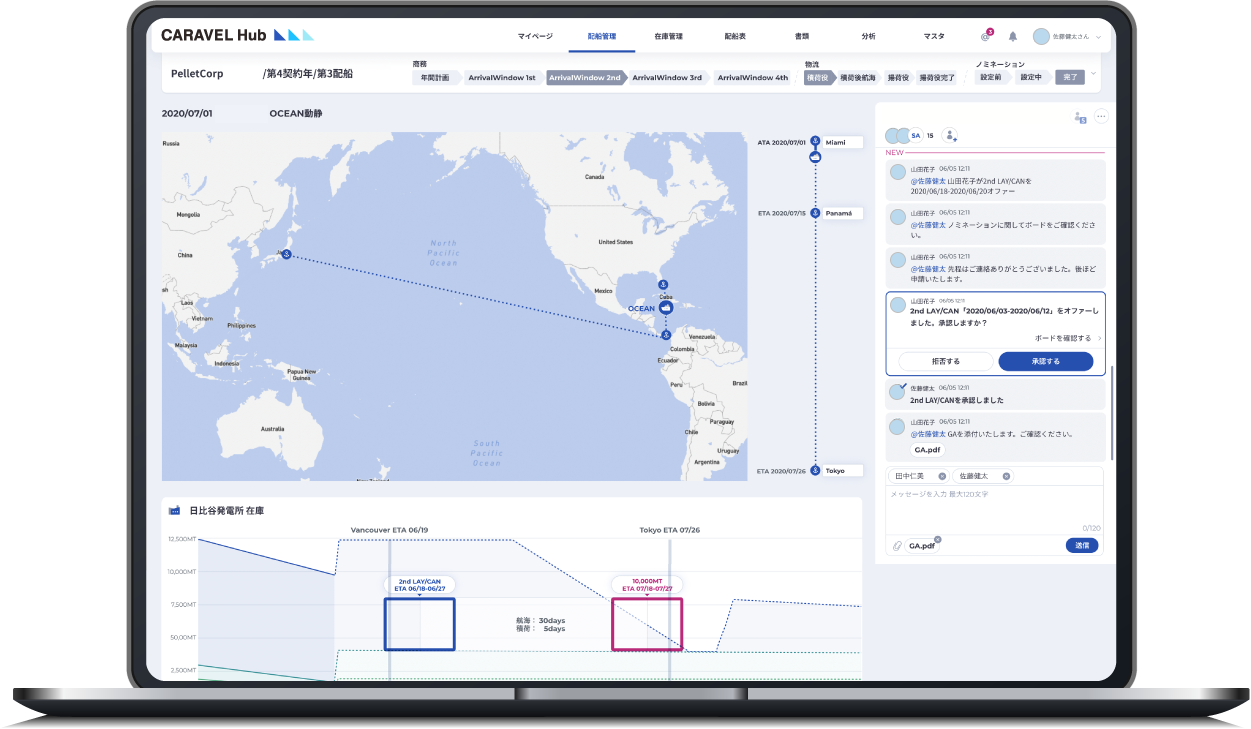Click the Miami port anchor marker on timeline
Image resolution: width=1251 pixels, height=729 pixels.
(815, 141)
